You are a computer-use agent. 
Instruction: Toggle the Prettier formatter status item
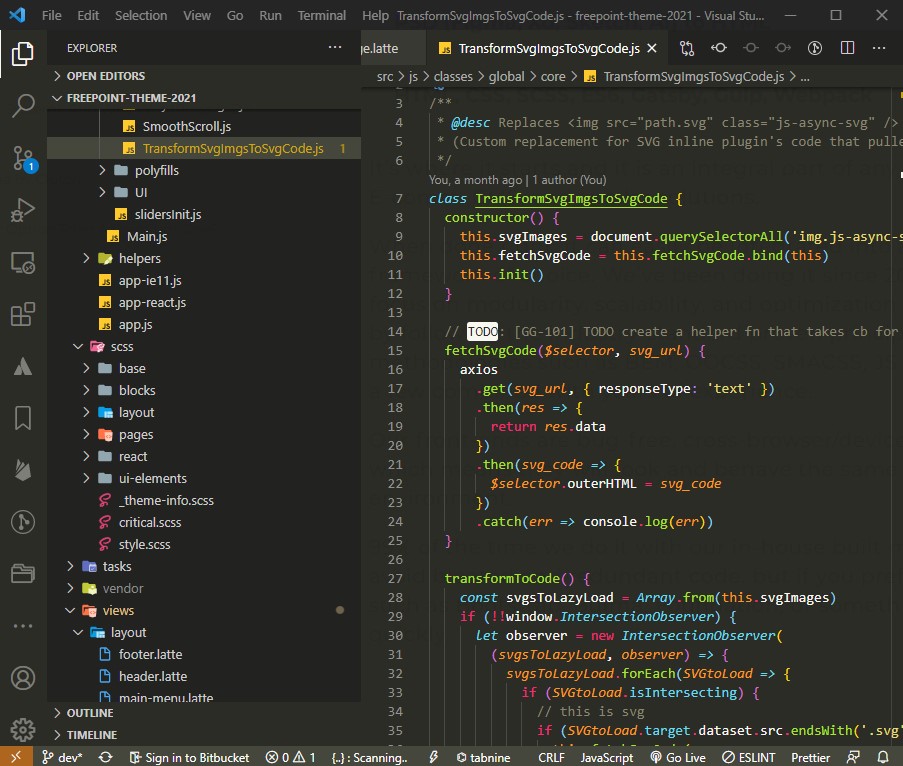[x=810, y=757]
